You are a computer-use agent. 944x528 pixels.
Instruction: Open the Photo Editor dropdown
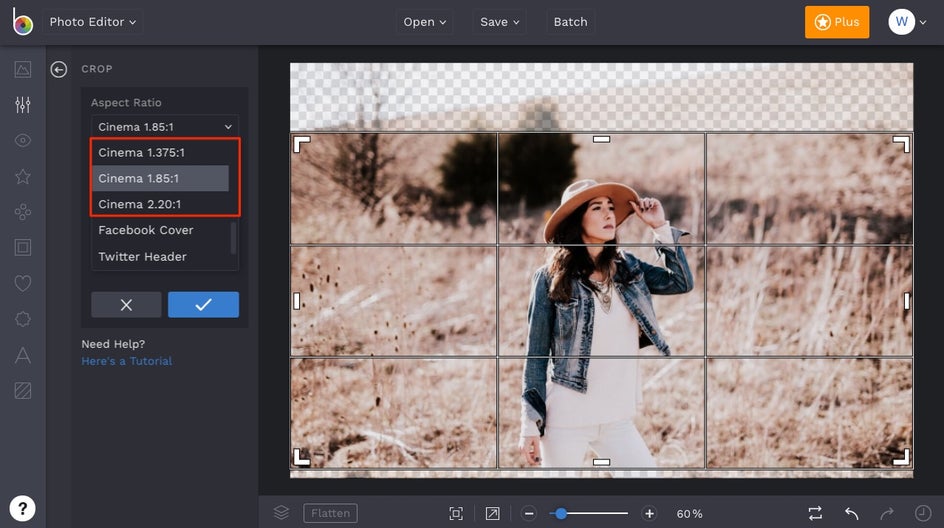[x=93, y=22]
